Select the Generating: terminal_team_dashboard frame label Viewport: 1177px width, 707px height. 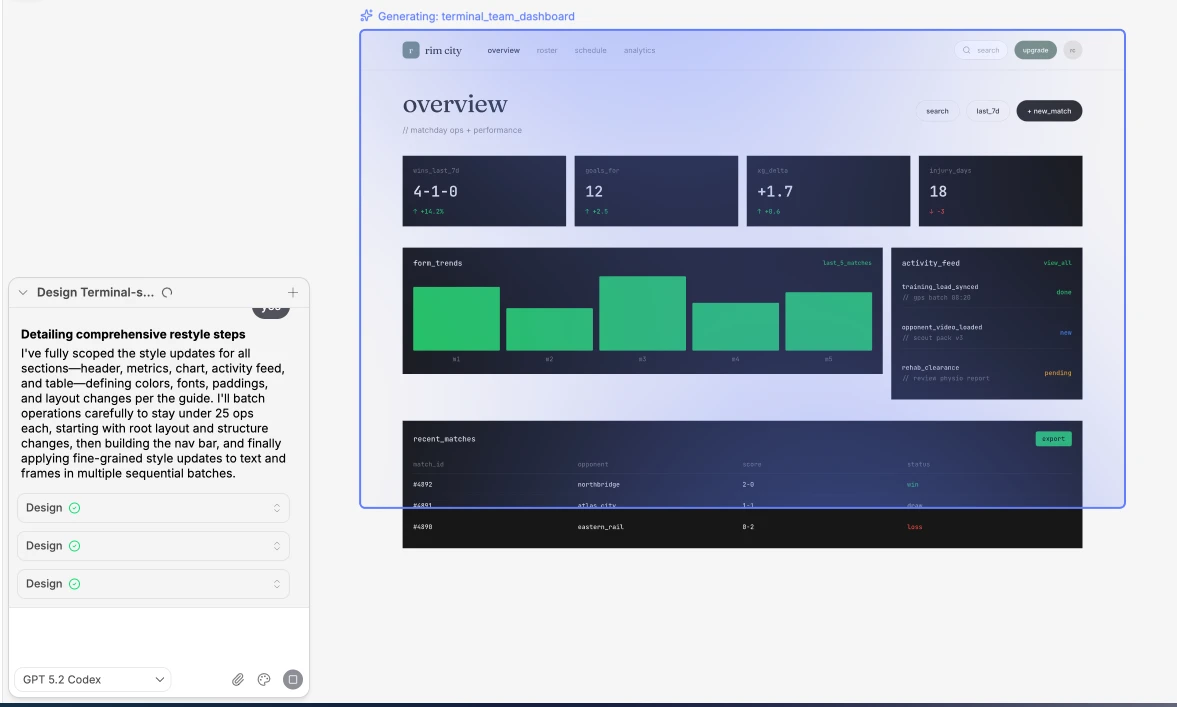[476, 16]
